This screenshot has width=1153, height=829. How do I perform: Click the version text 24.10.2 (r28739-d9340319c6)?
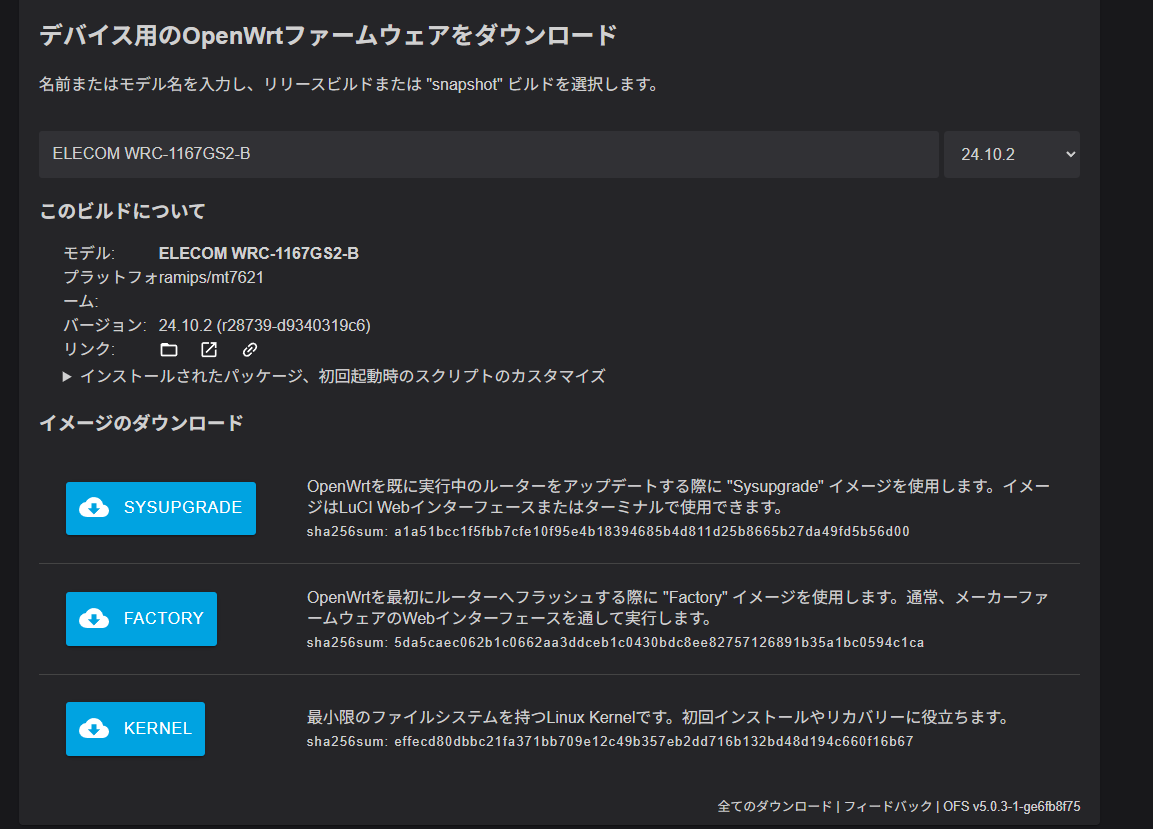coord(265,325)
